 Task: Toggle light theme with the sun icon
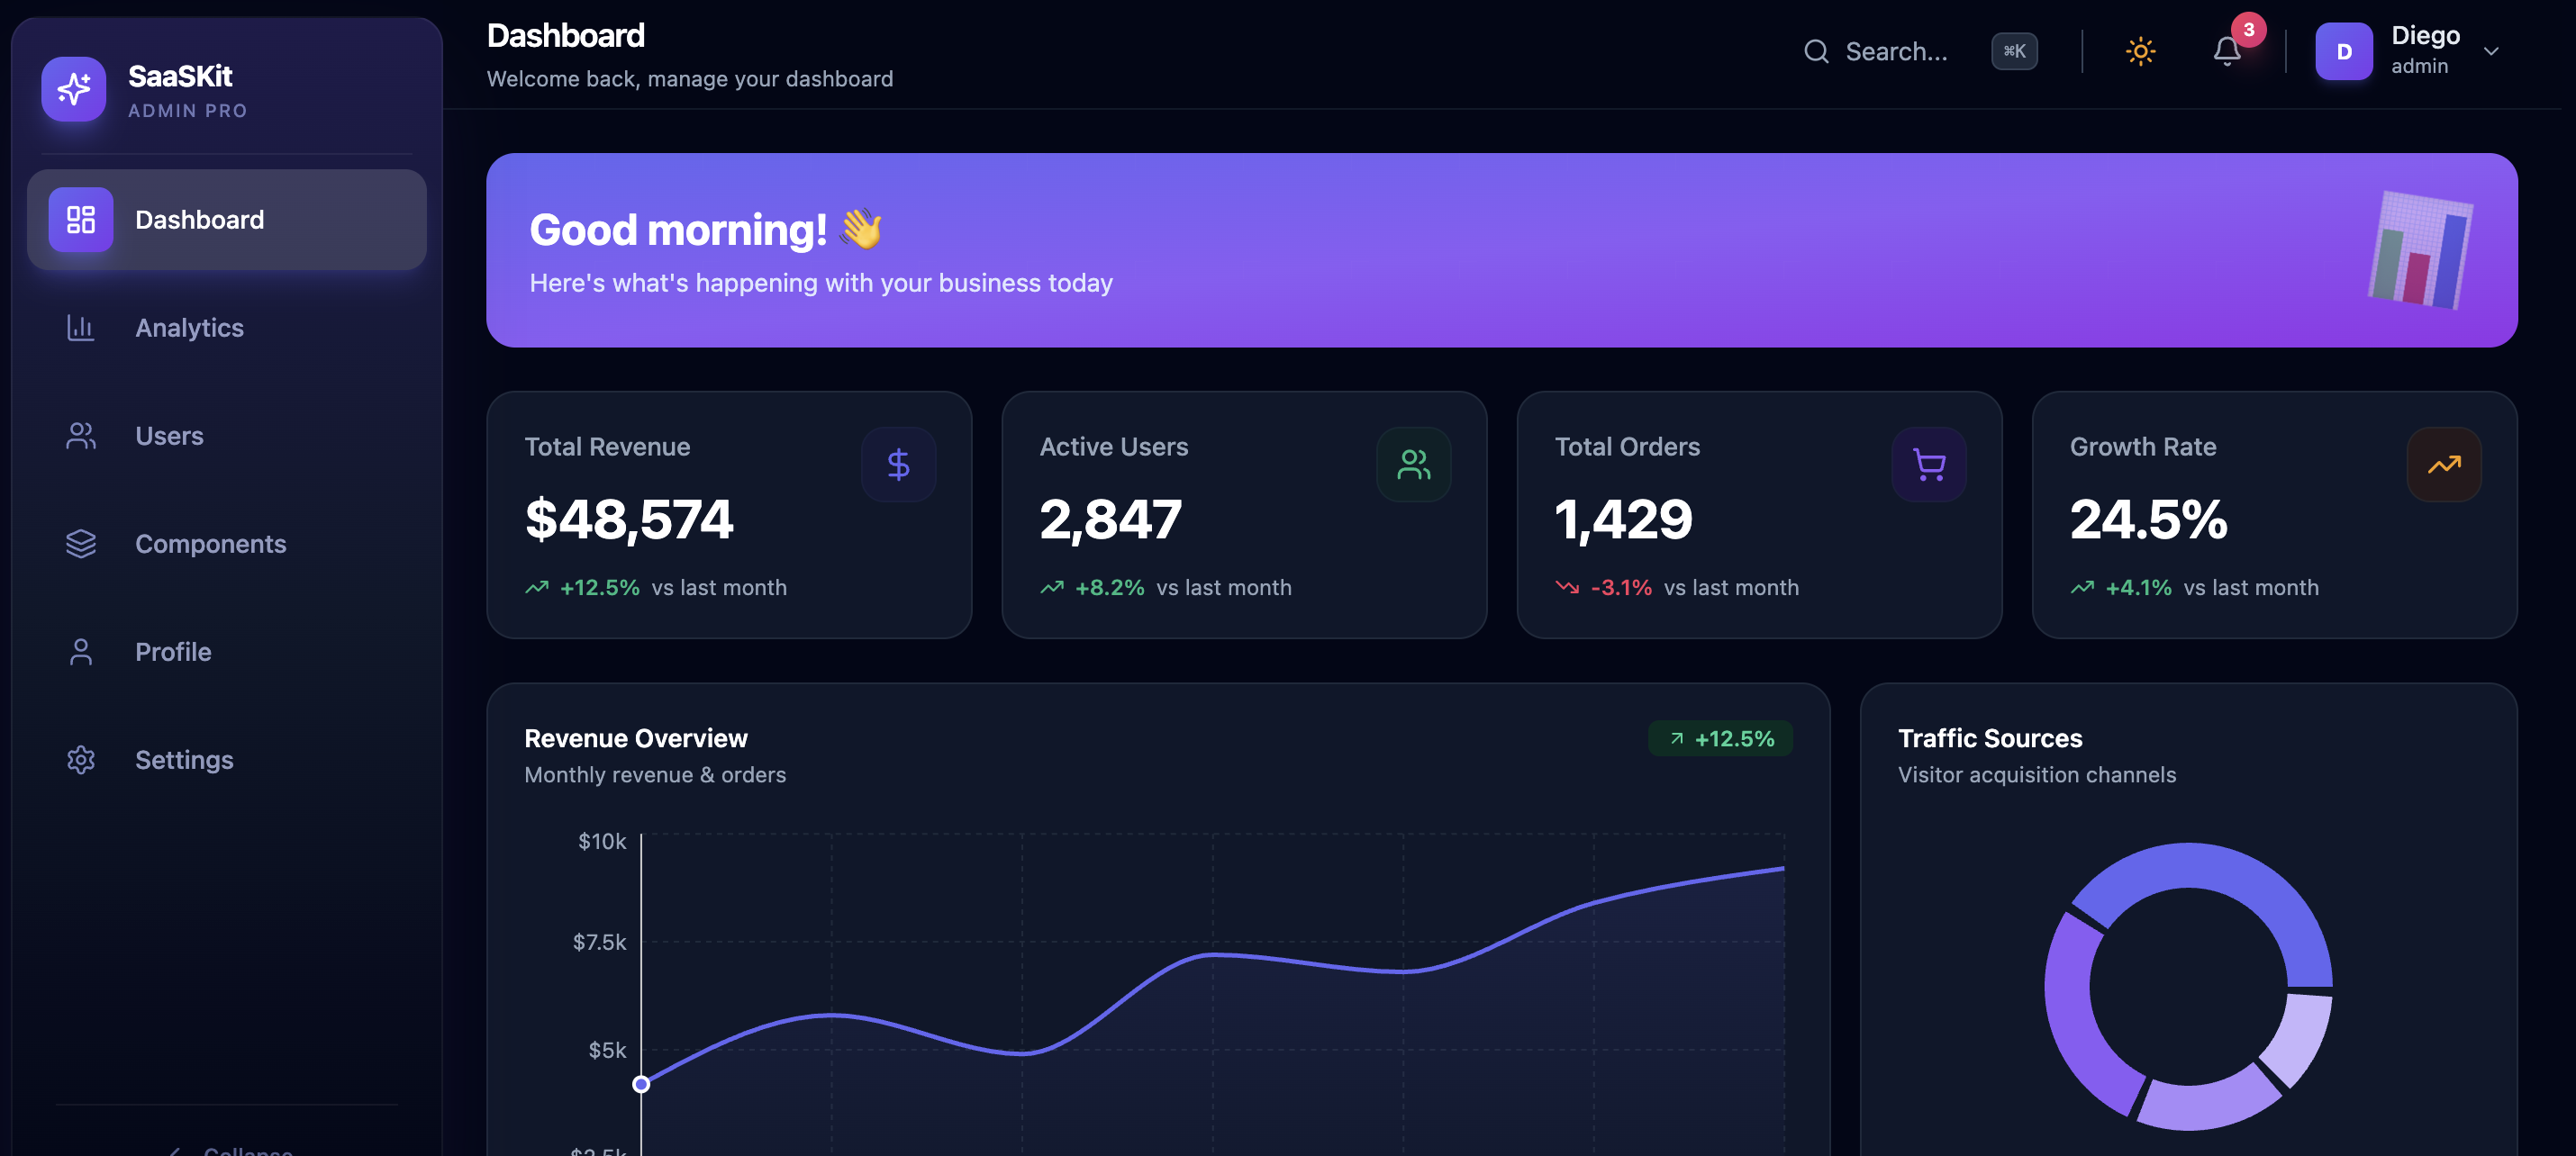2140,51
